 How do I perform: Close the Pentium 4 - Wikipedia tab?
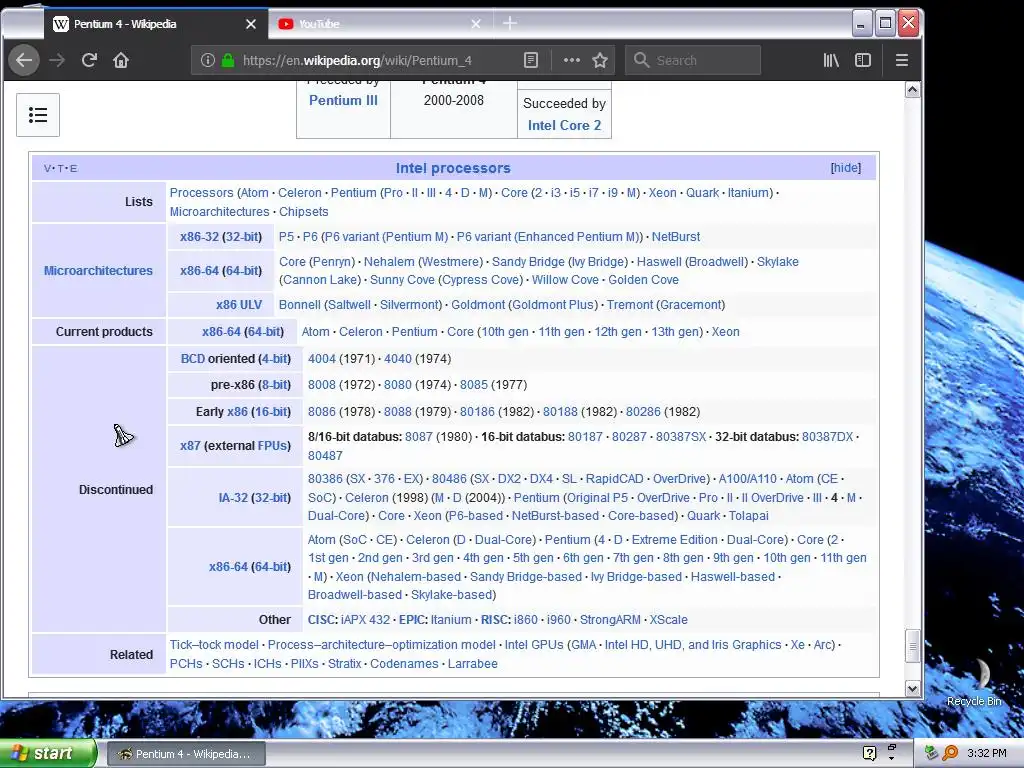pyautogui.click(x=251, y=24)
